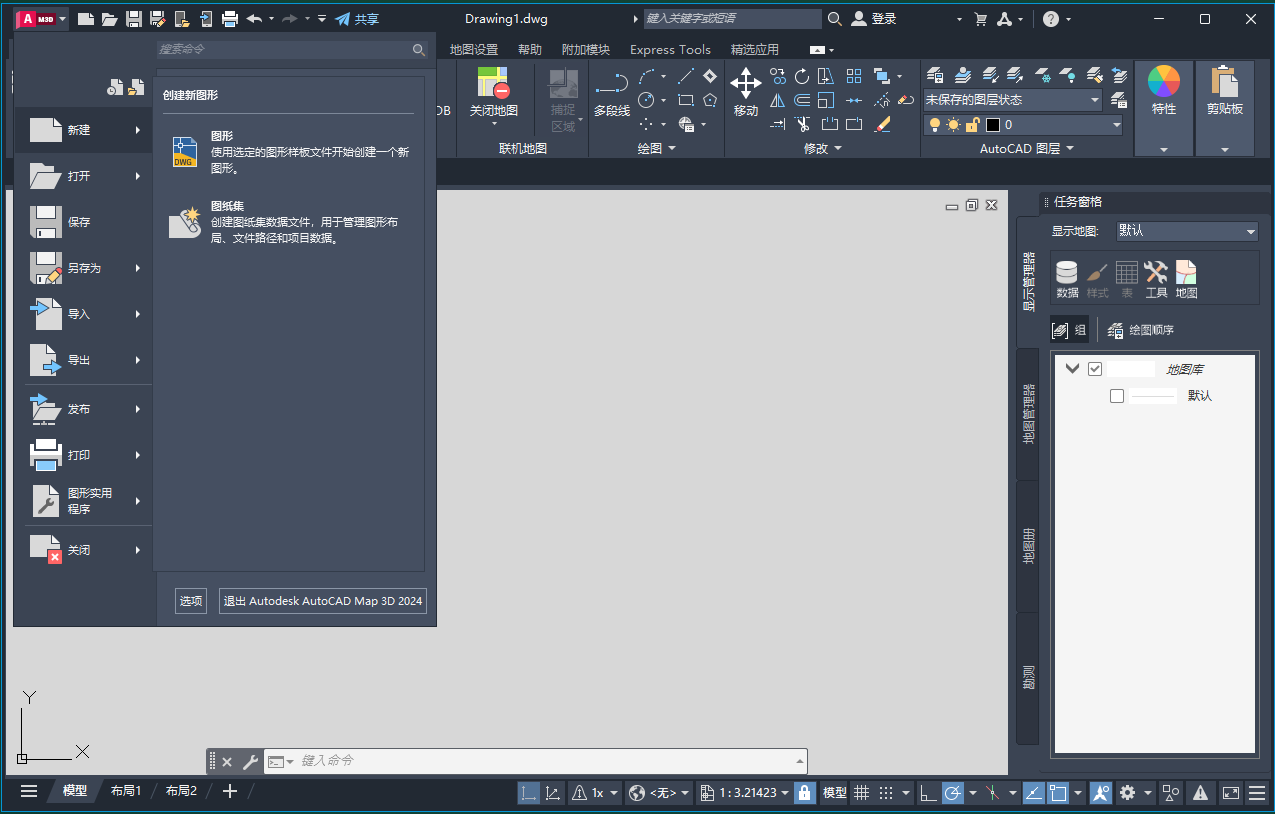Switch to the 布局1 tab
Image resolution: width=1275 pixels, height=814 pixels.
click(x=125, y=790)
